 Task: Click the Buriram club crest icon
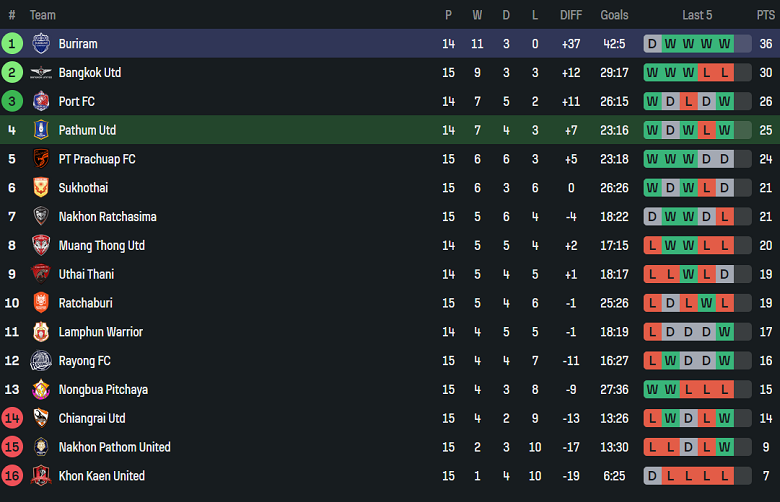[41, 44]
